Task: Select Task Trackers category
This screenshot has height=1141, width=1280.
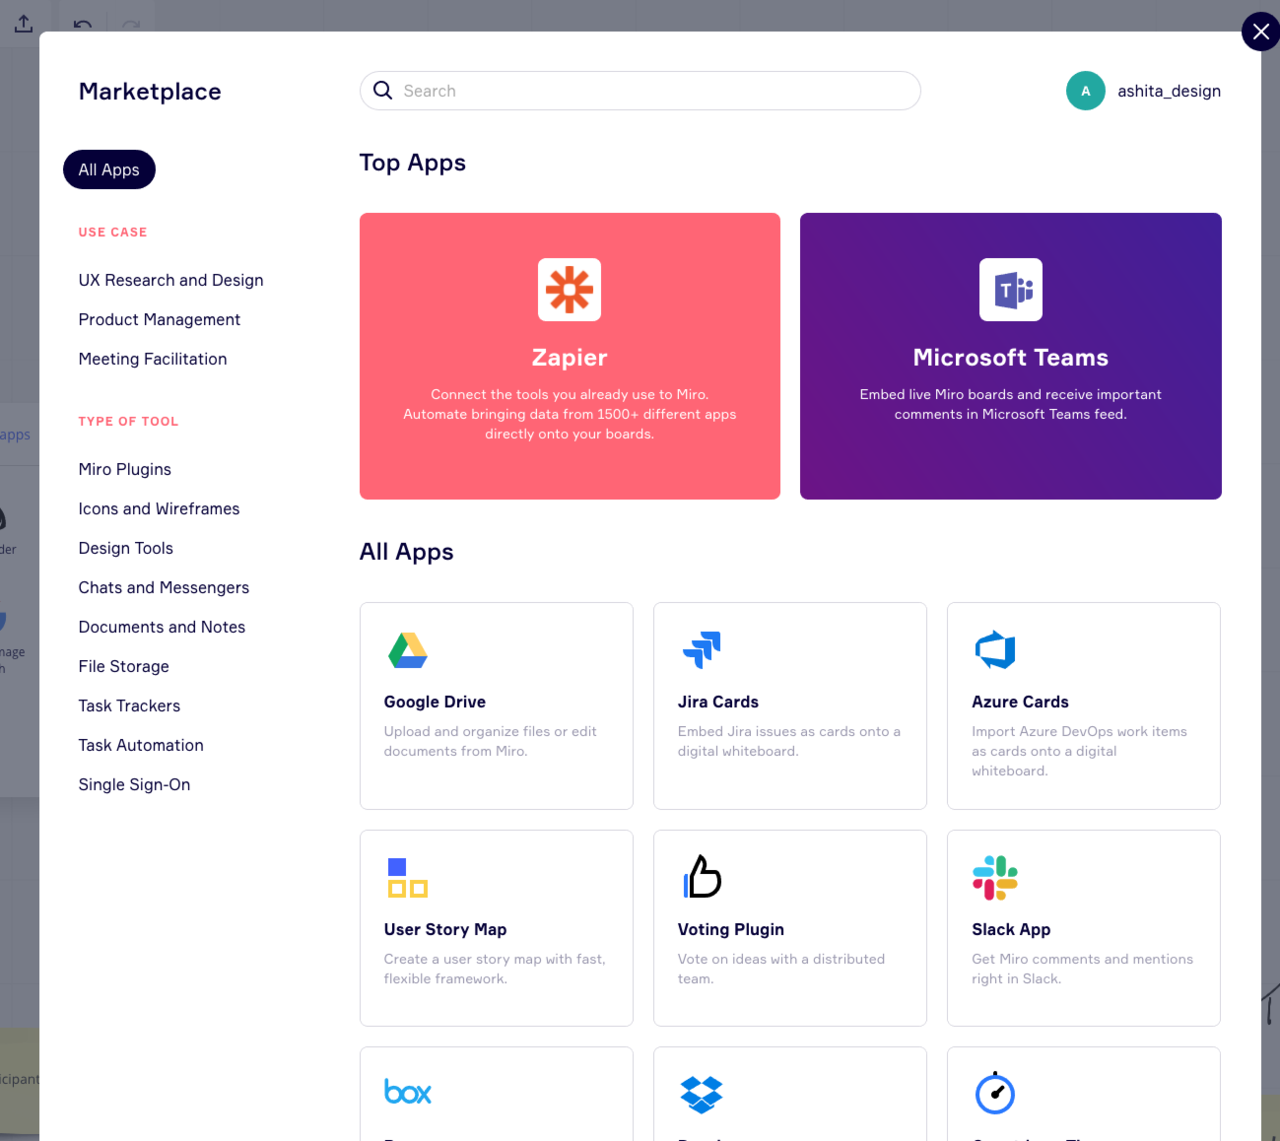Action: (x=129, y=706)
